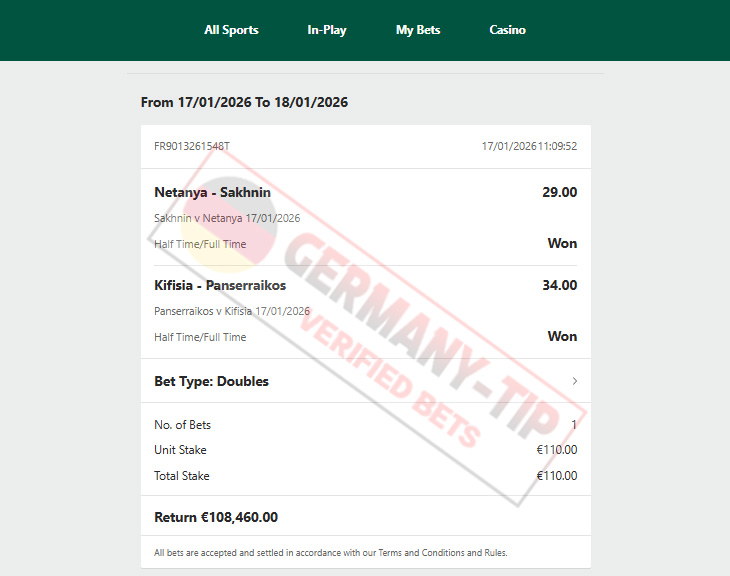The image size is (730, 576).
Task: Switch to the Casino section
Action: click(x=507, y=30)
